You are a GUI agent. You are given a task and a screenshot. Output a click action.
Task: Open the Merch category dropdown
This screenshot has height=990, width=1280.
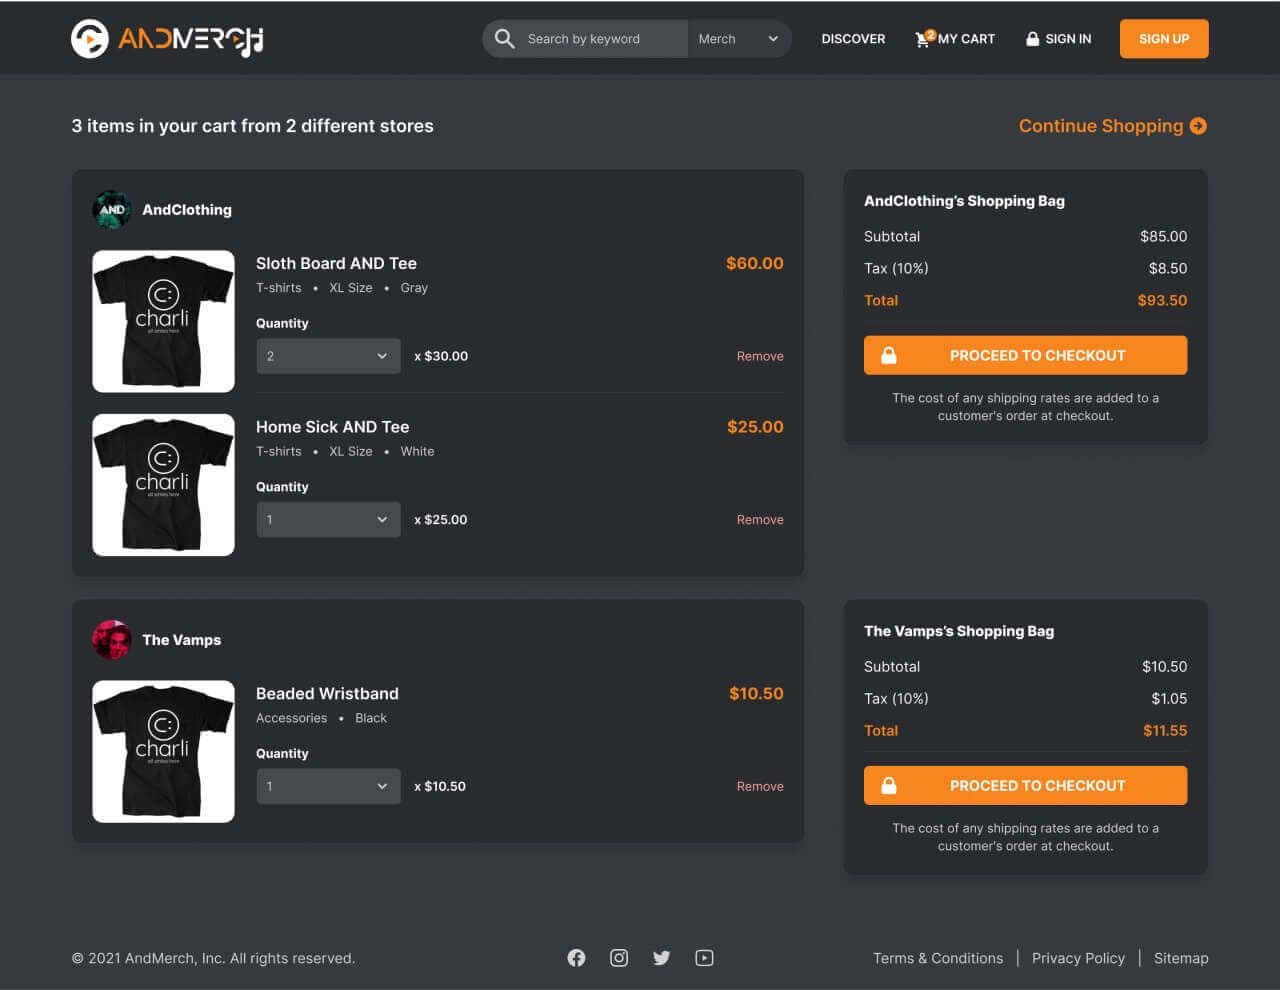coord(739,39)
